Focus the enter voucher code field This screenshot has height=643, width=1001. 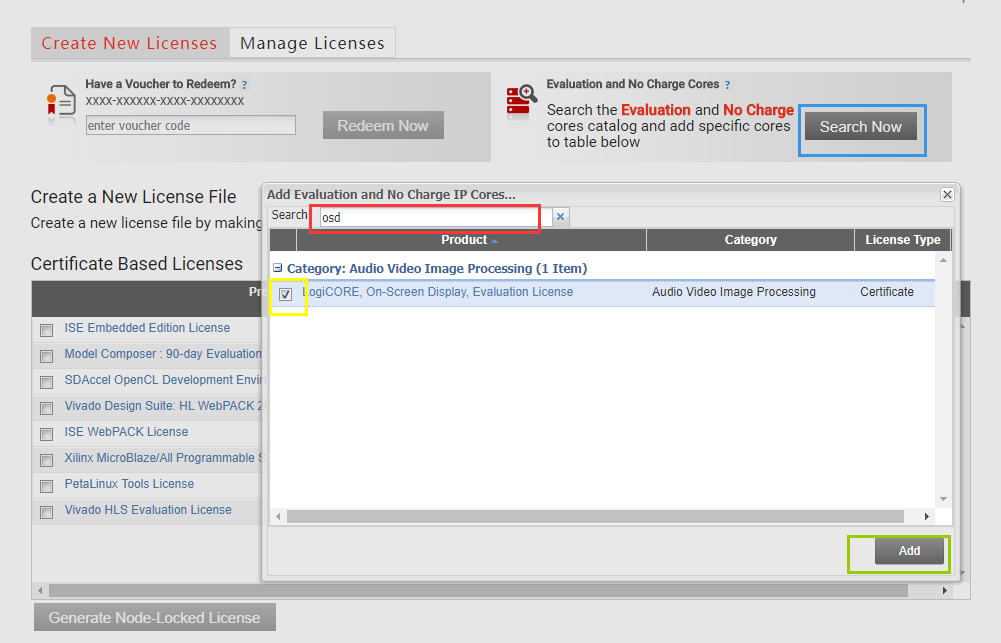point(191,125)
